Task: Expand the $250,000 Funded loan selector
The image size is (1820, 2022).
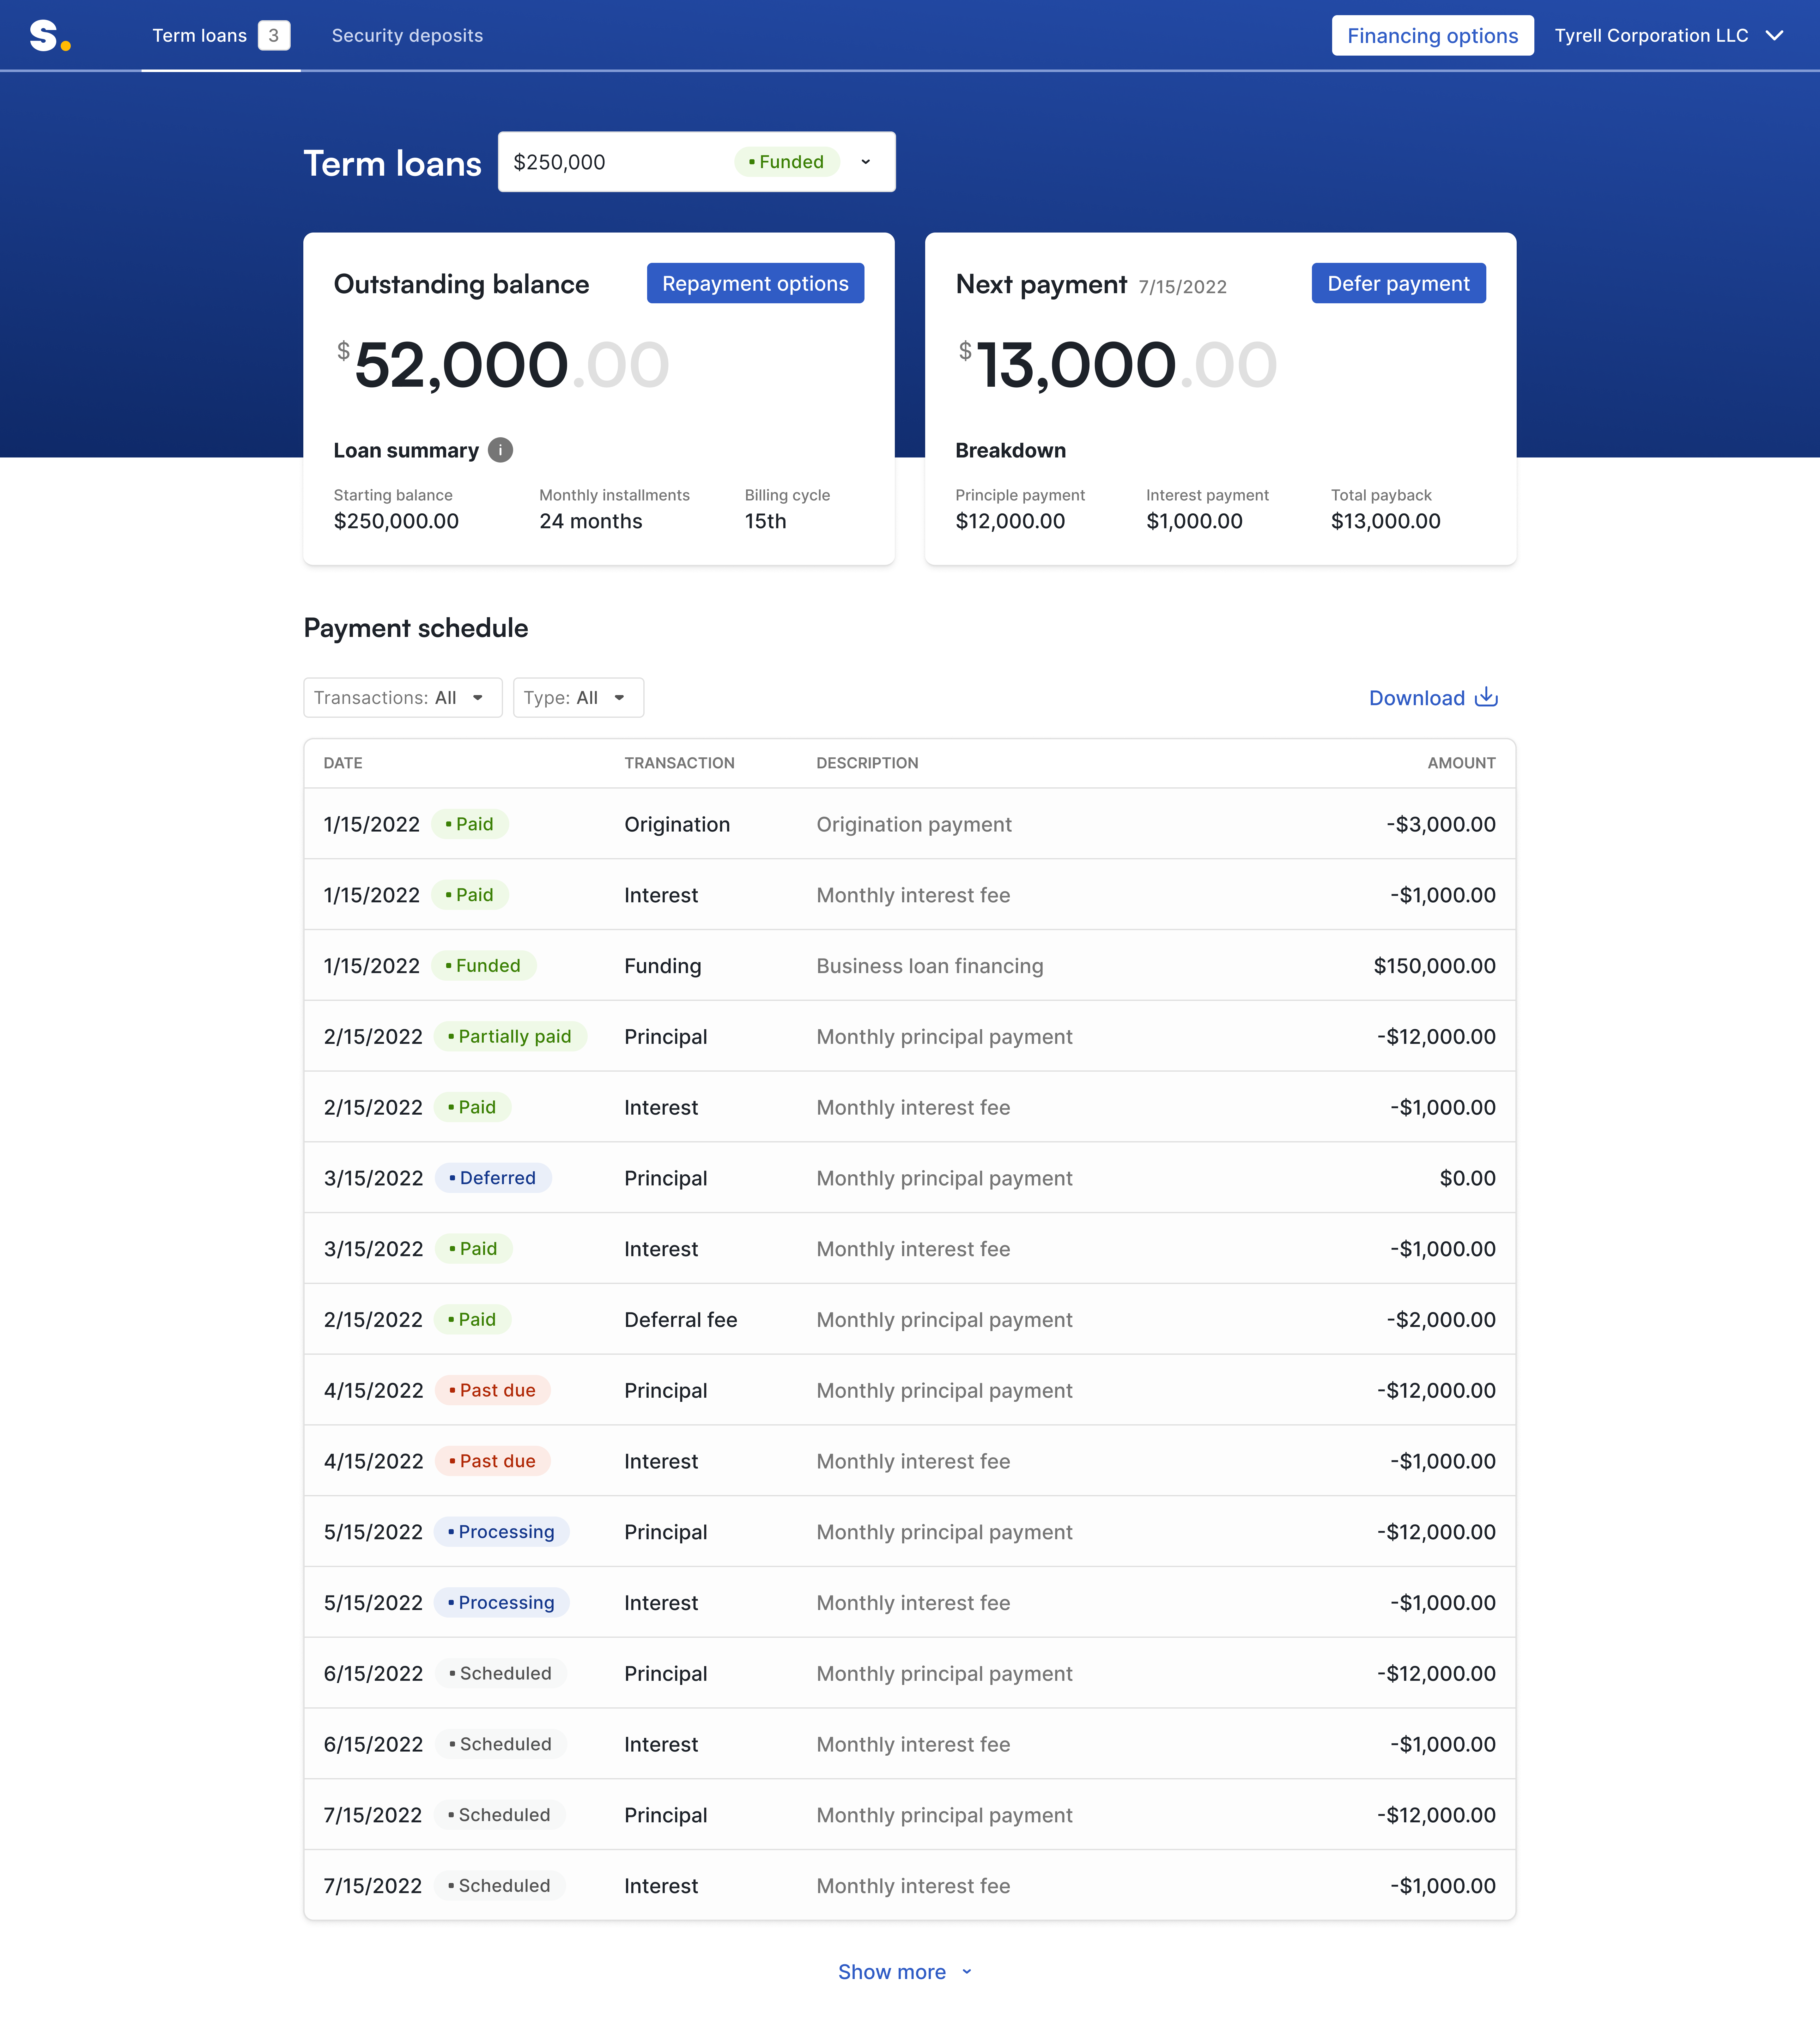Action: coord(697,162)
